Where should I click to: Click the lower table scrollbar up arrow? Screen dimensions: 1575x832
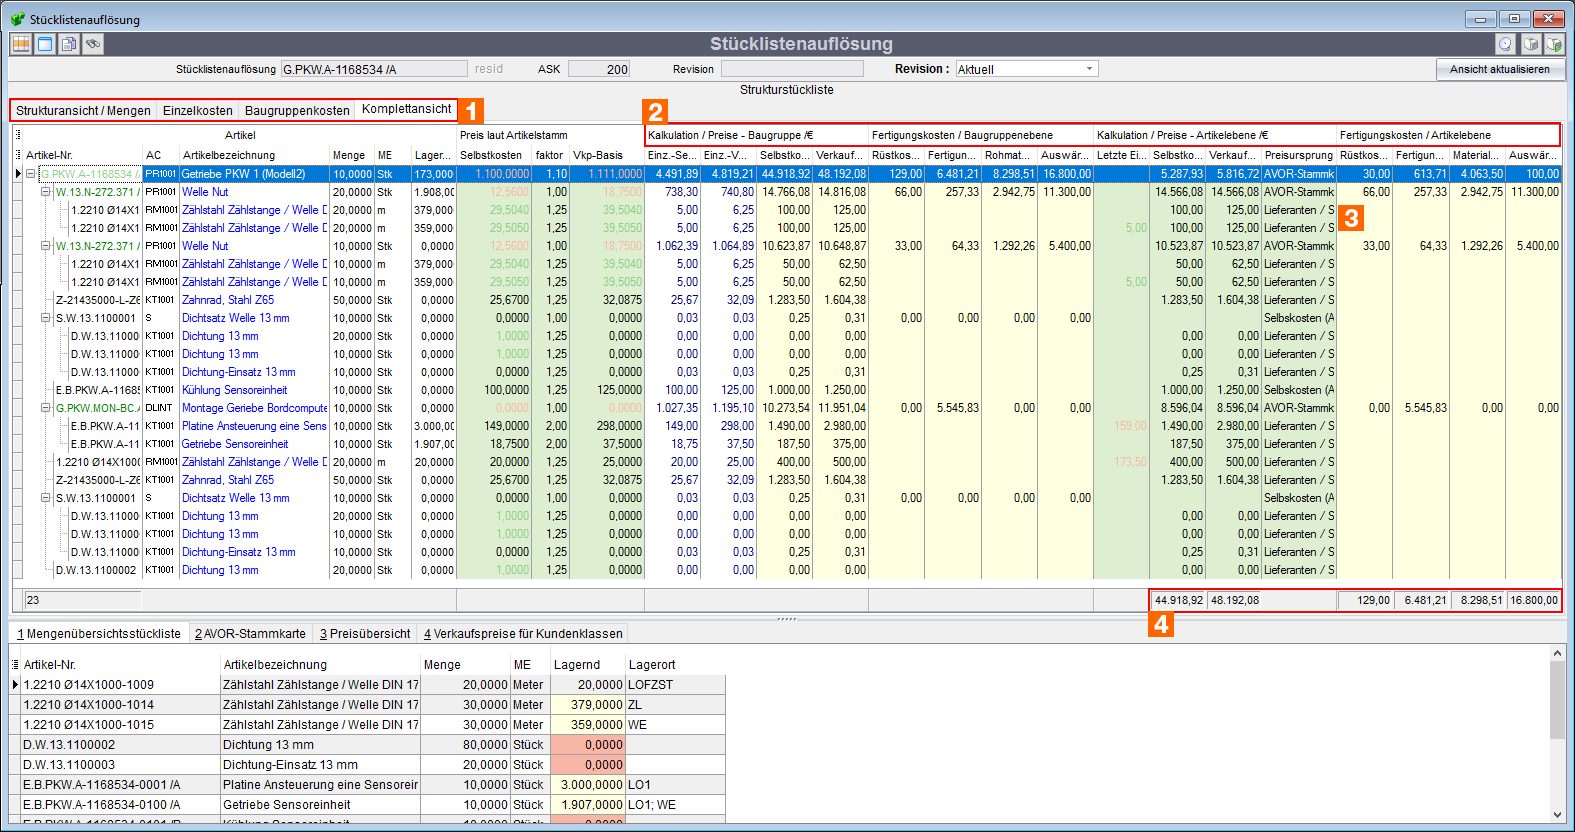(x=1557, y=653)
